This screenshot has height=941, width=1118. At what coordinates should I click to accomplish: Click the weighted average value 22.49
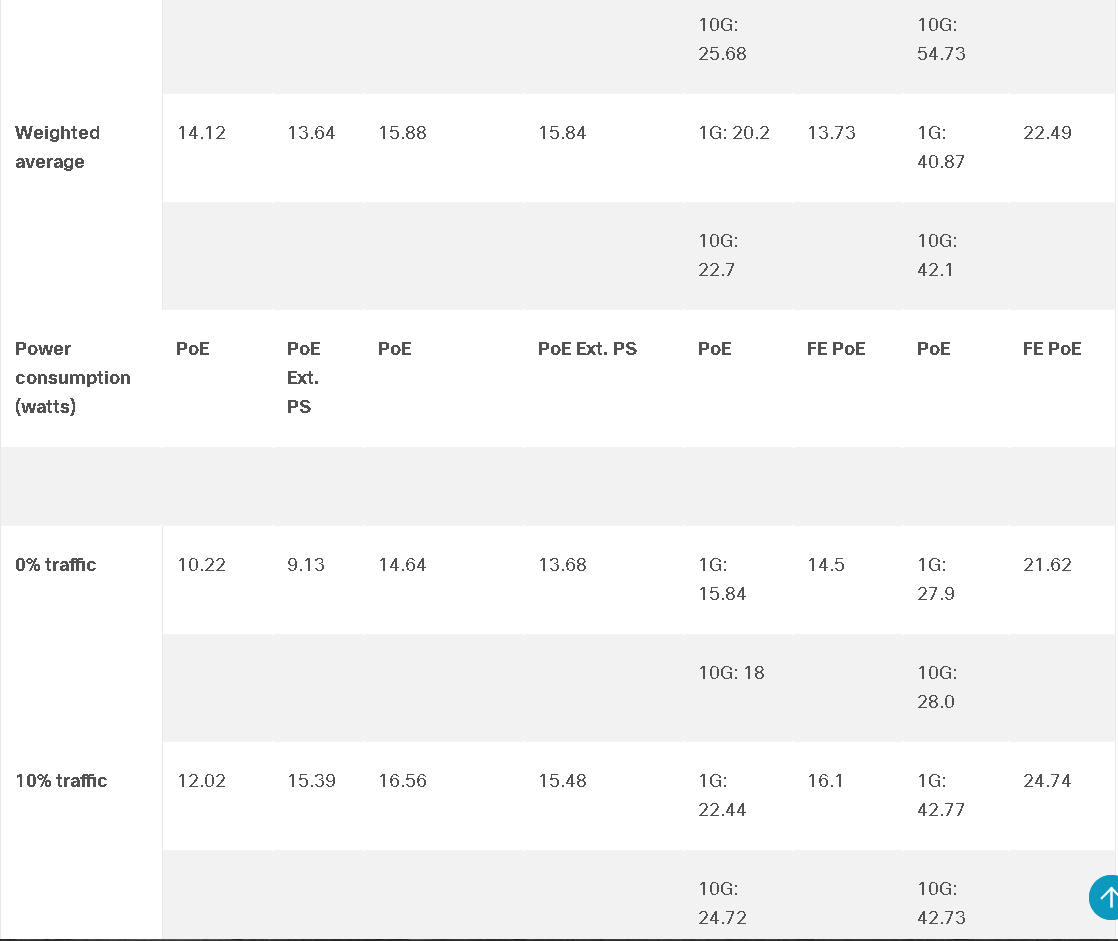pos(1047,133)
